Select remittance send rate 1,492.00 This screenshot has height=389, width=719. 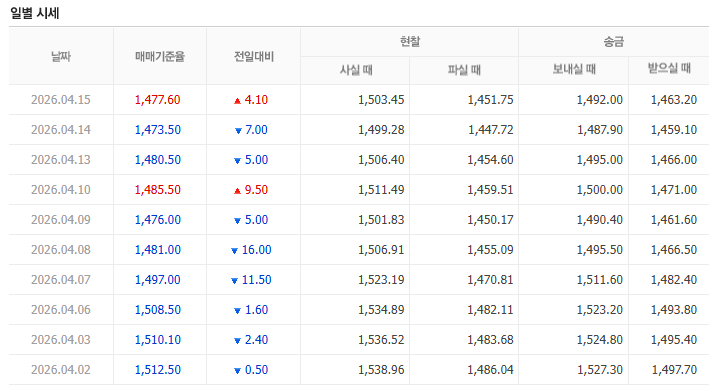click(599, 100)
